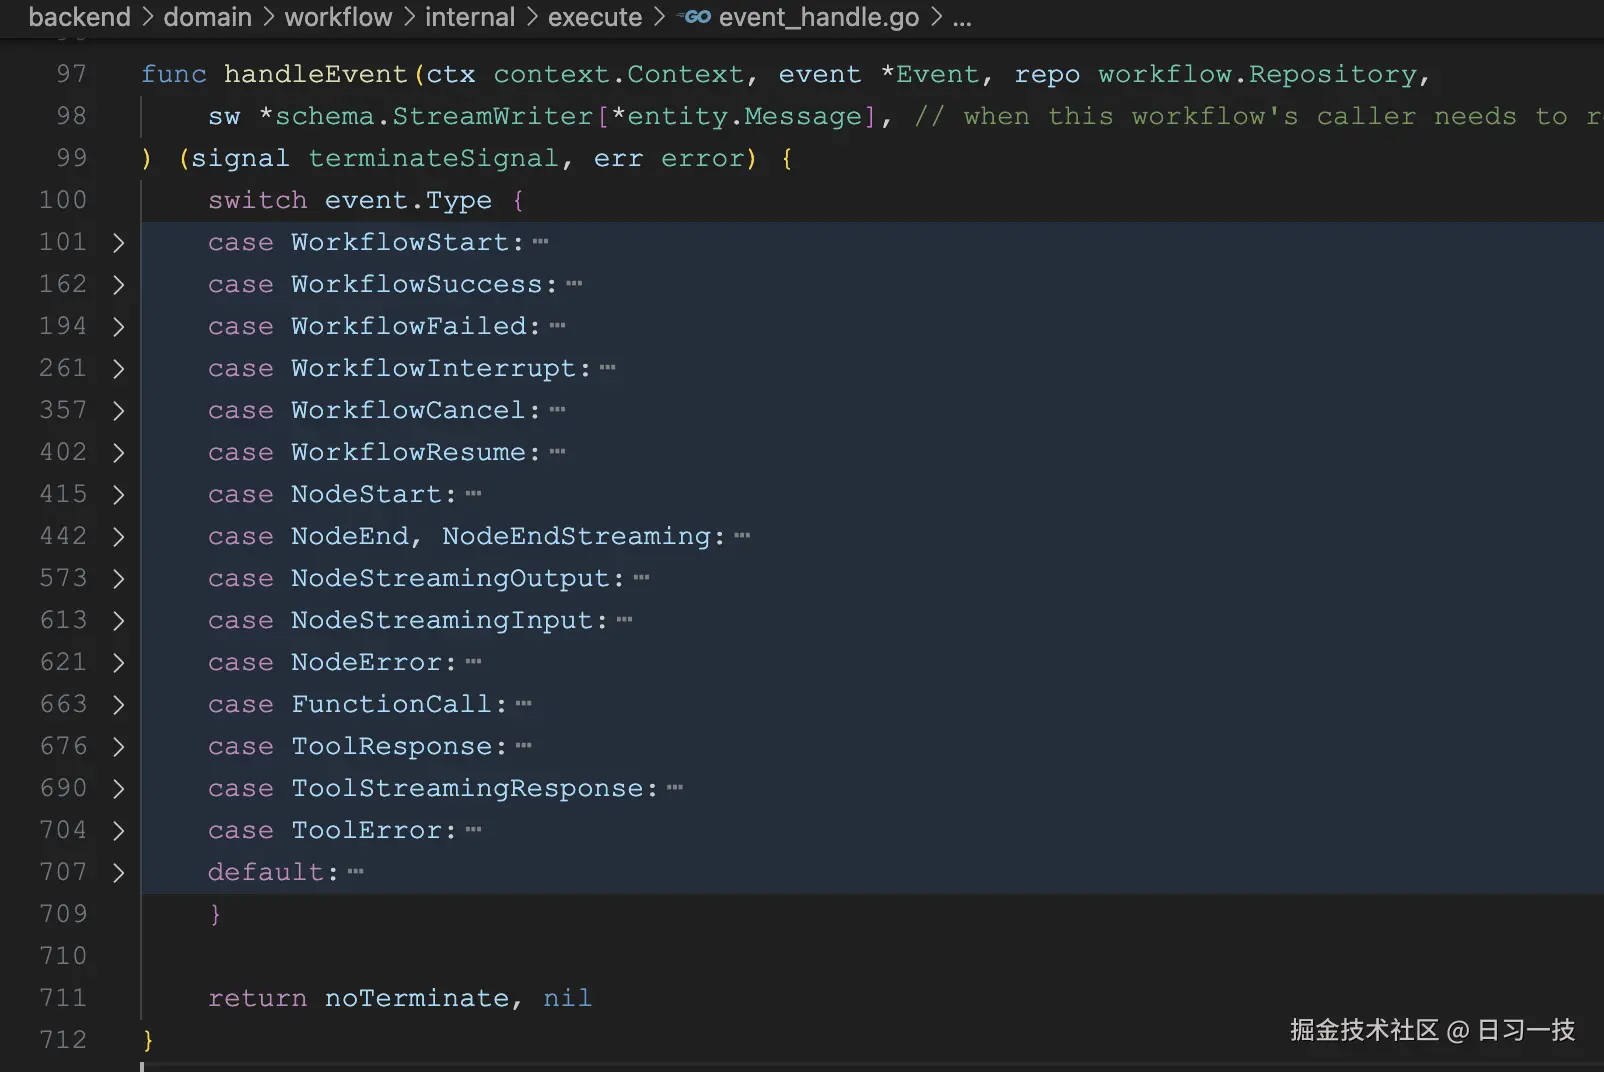This screenshot has width=1604, height=1072.
Task: Click the folded ellipsis after WorkflowCancel
Action: tap(558, 410)
